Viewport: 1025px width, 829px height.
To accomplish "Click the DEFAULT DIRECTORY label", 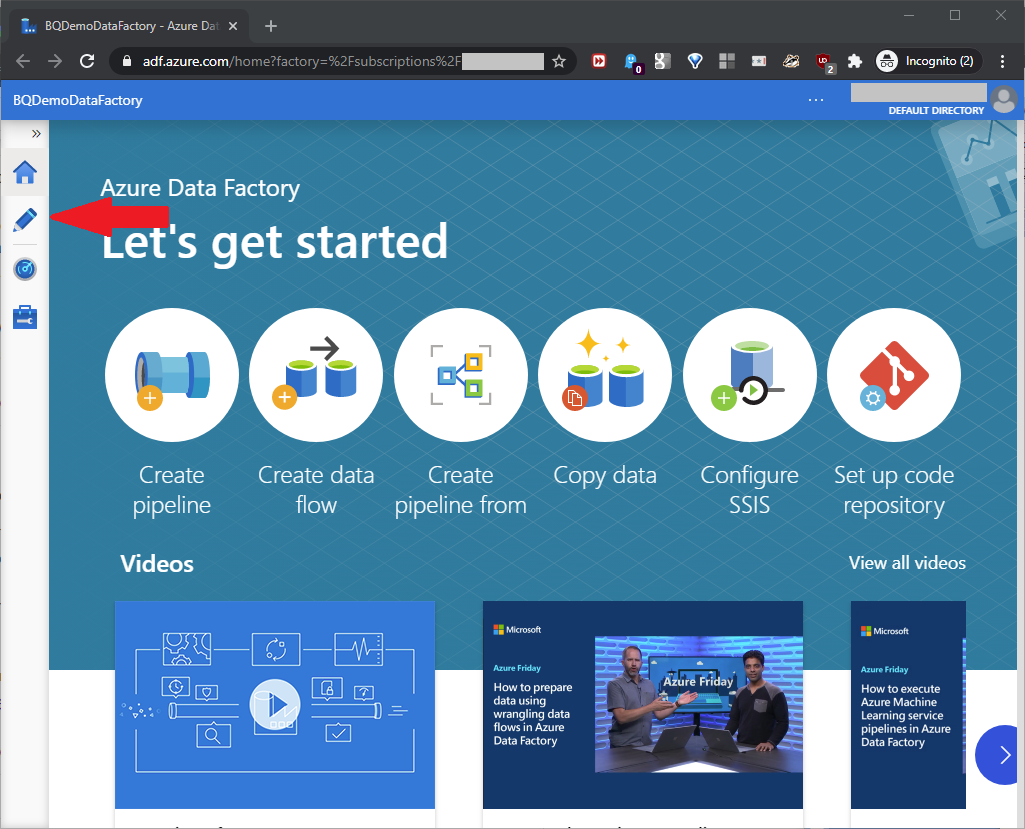I will point(935,110).
